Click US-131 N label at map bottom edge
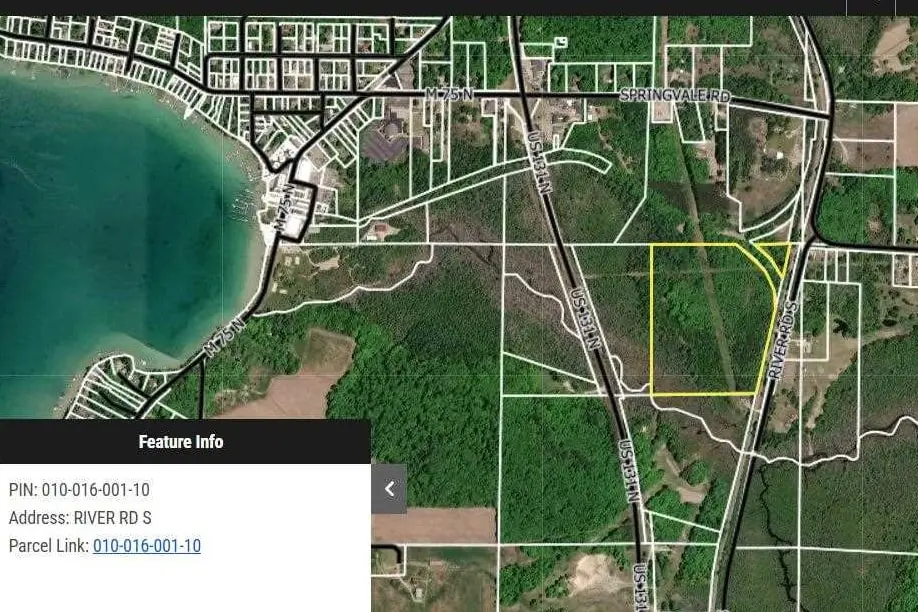The image size is (918, 612). point(639,588)
